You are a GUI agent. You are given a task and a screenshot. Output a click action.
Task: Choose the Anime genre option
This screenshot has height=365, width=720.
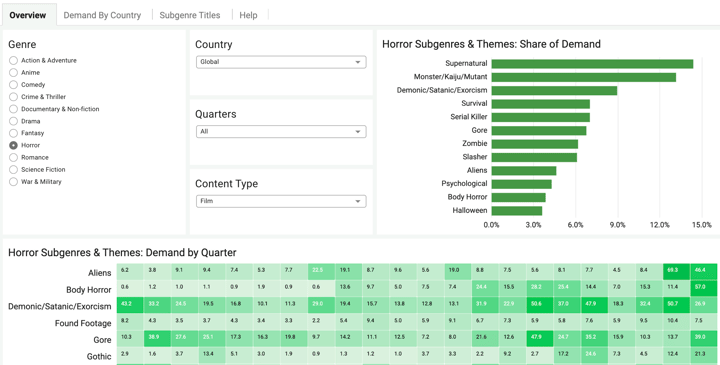[x=13, y=73]
